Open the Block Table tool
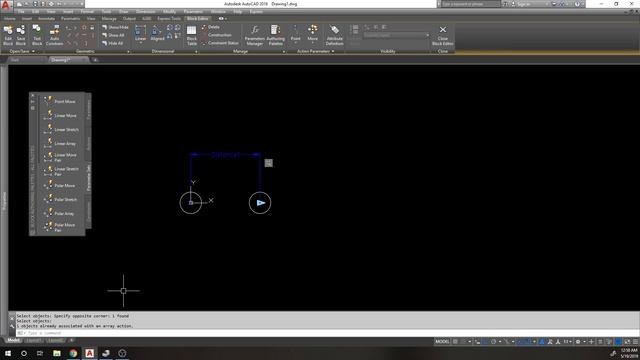This screenshot has height=360, width=640. coord(191,35)
